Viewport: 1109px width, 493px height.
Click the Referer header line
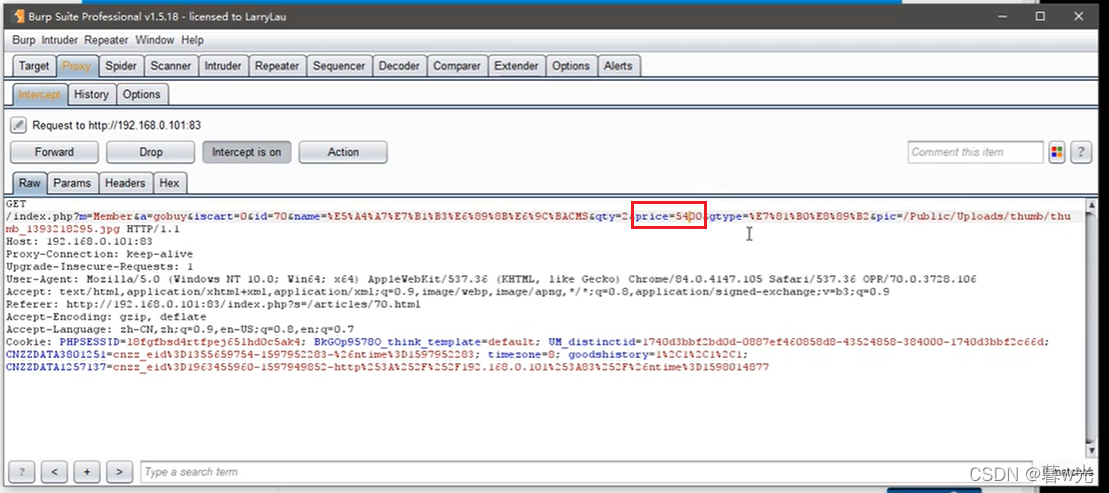(x=214, y=304)
